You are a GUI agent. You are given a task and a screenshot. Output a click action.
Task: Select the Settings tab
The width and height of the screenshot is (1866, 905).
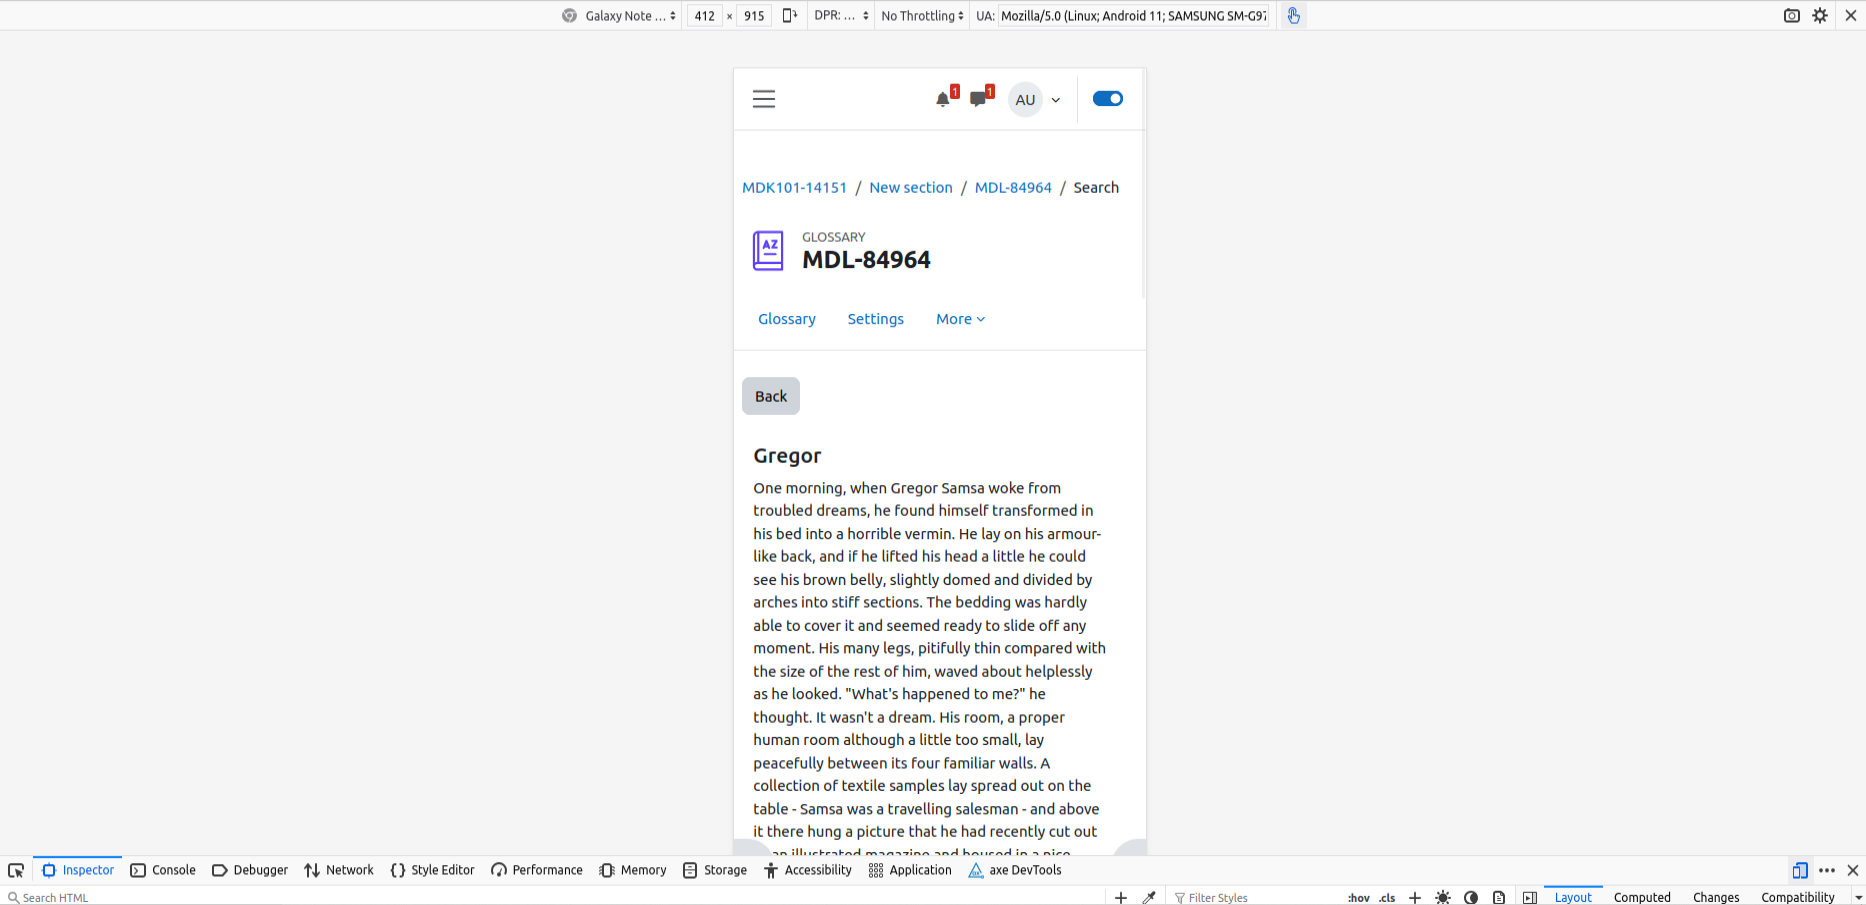pyautogui.click(x=876, y=319)
